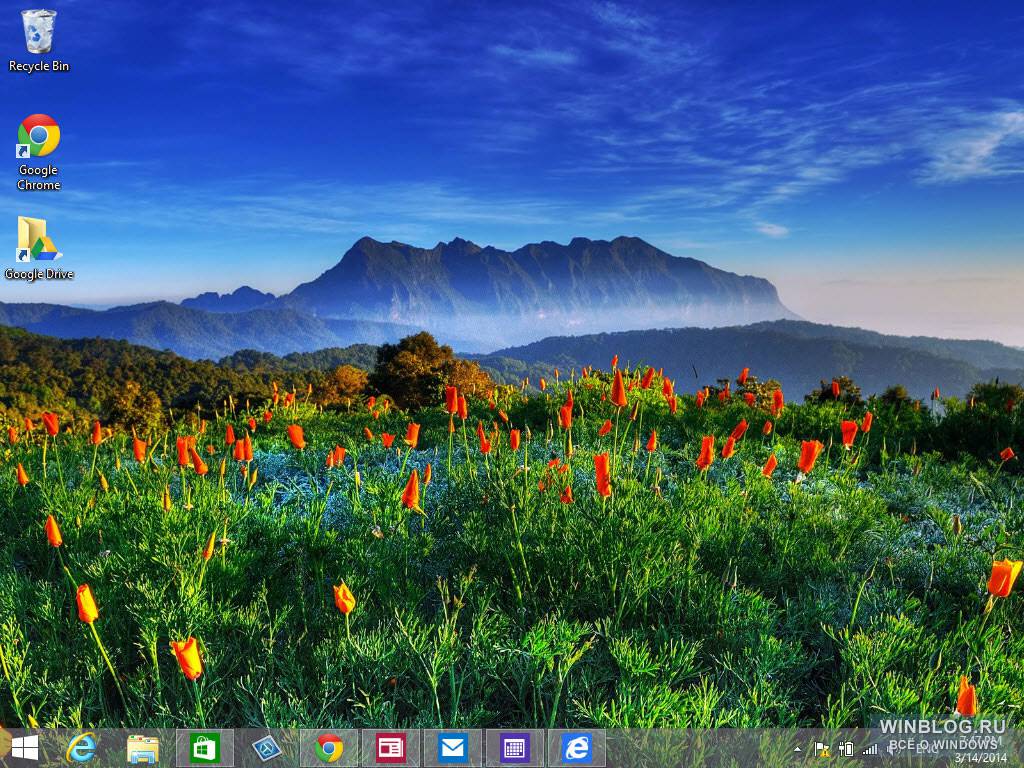Show hidden system tray icons
This screenshot has width=1024, height=768.
[x=797, y=750]
